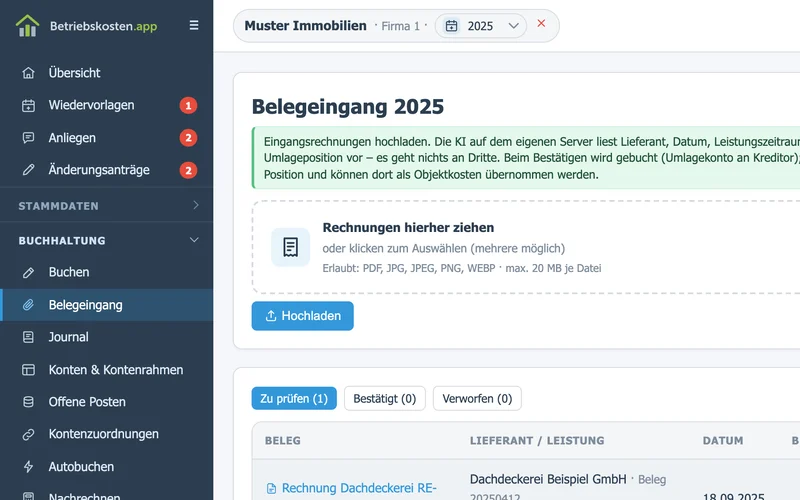The image size is (800, 500).
Task: Click the Nachrechnen icon in sidebar
Action: (29, 496)
